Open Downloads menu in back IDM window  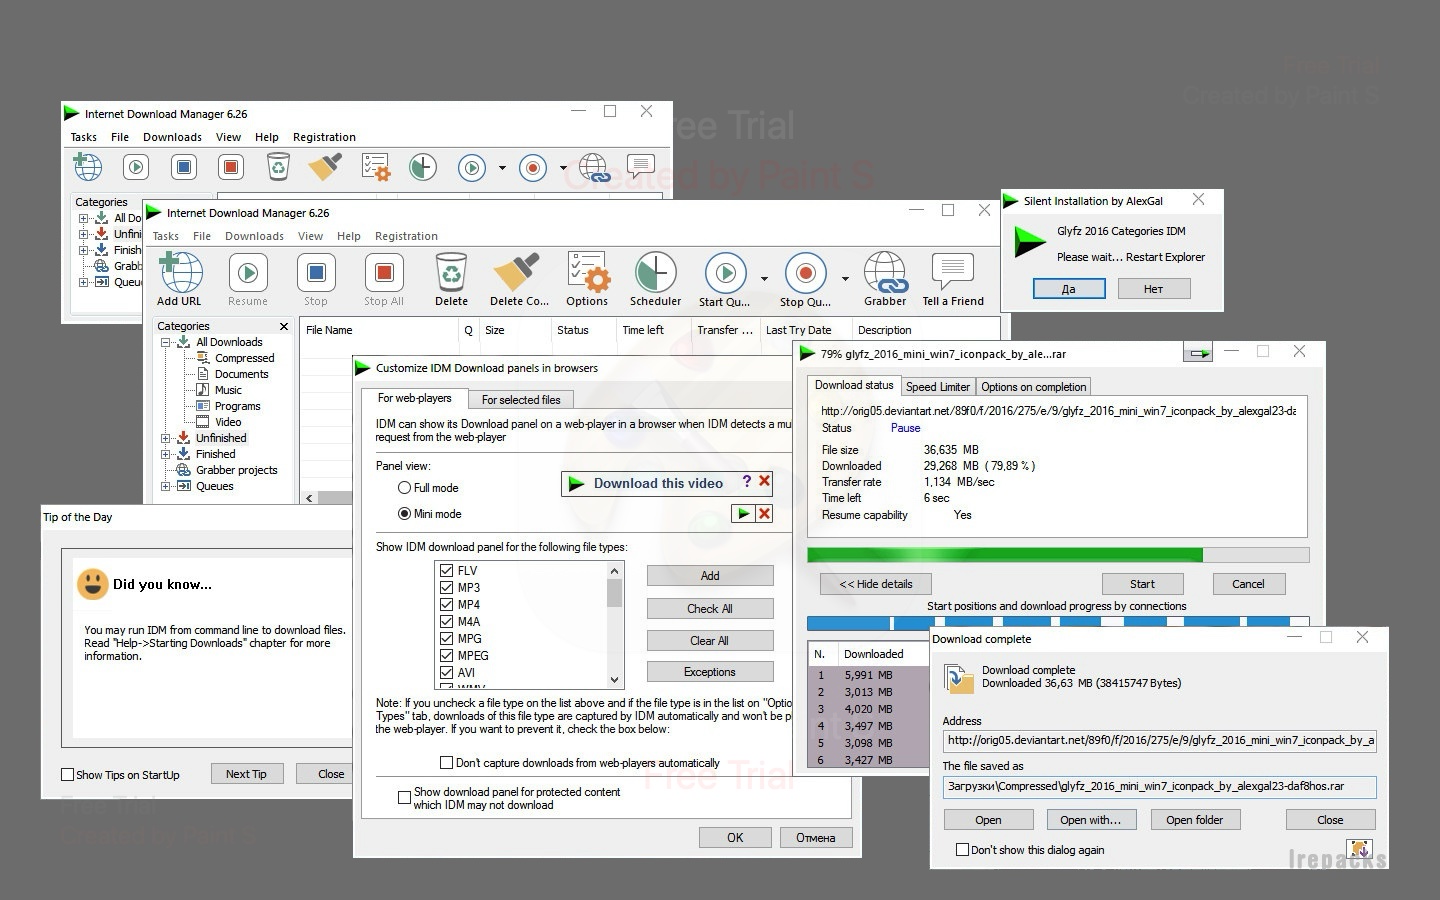click(172, 137)
